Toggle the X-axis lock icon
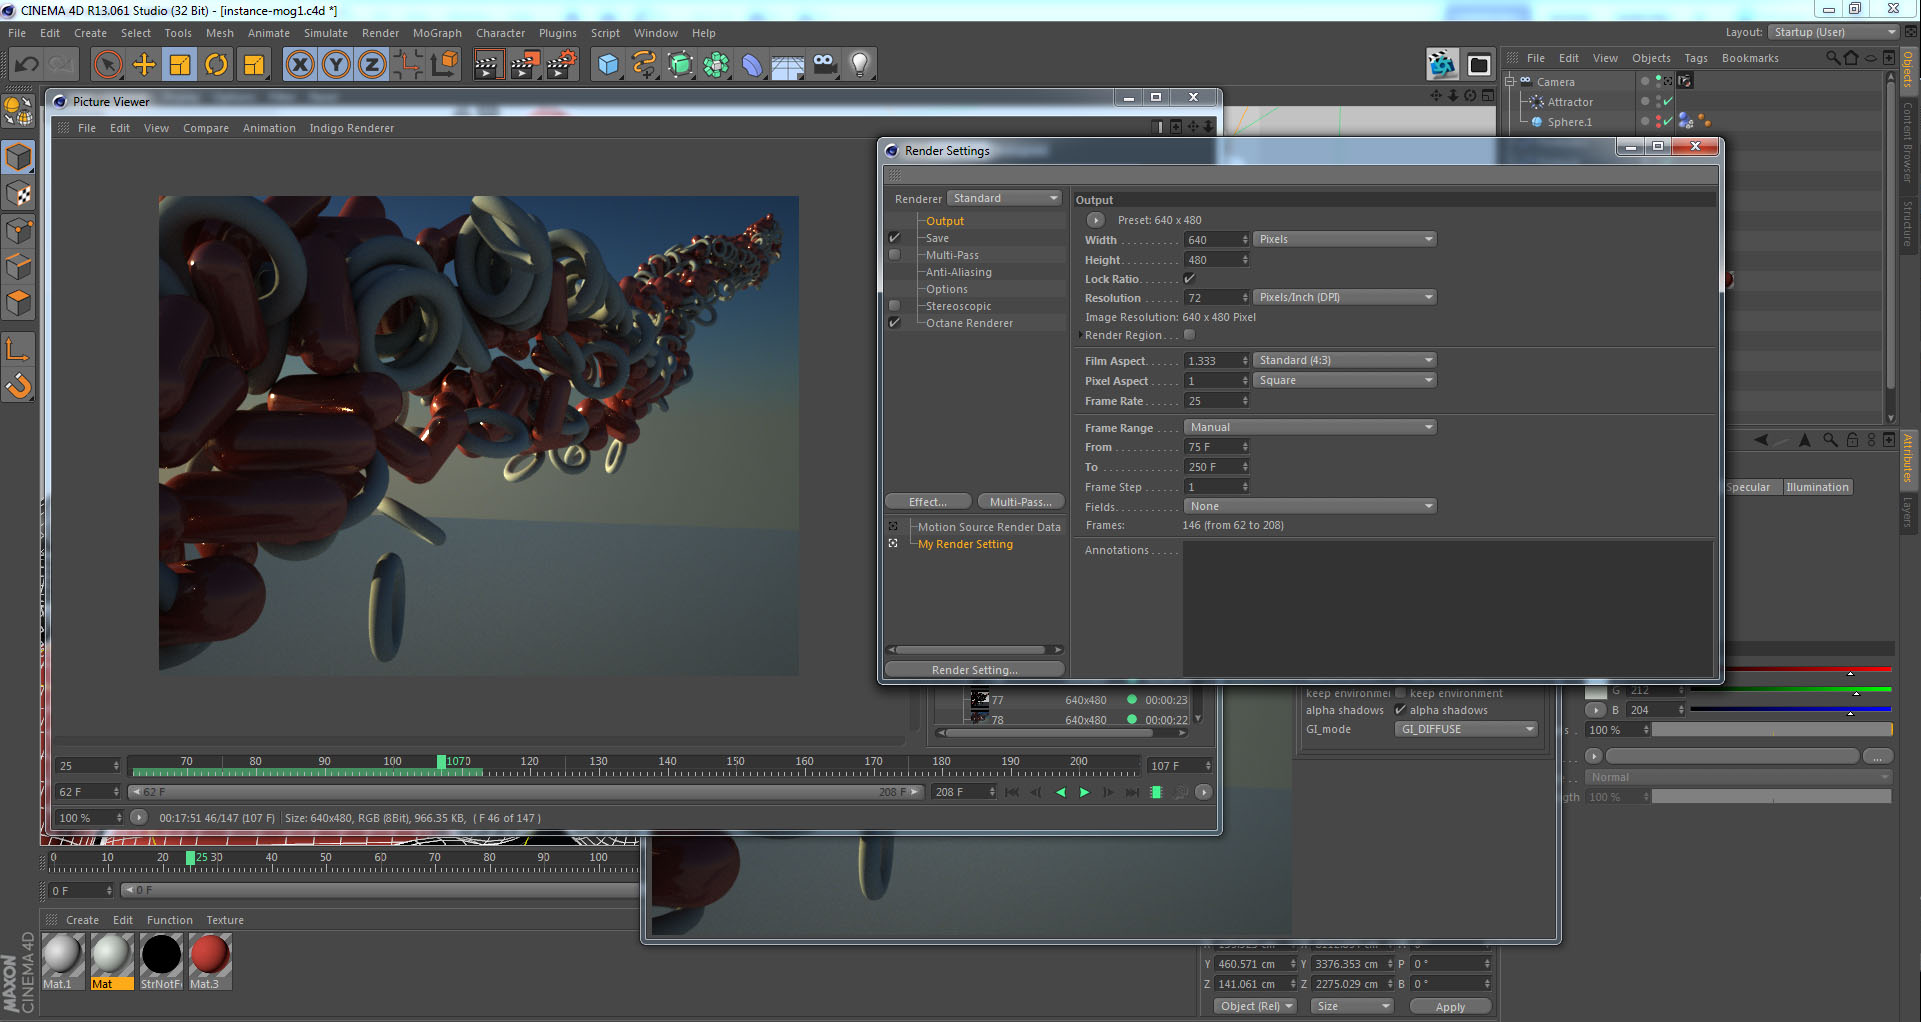 tap(299, 65)
